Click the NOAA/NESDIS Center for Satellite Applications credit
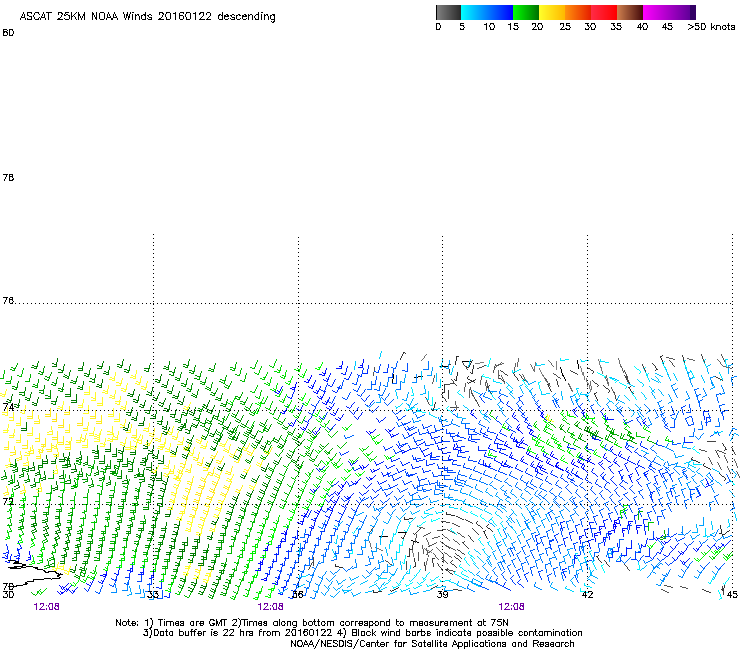 (x=432, y=644)
